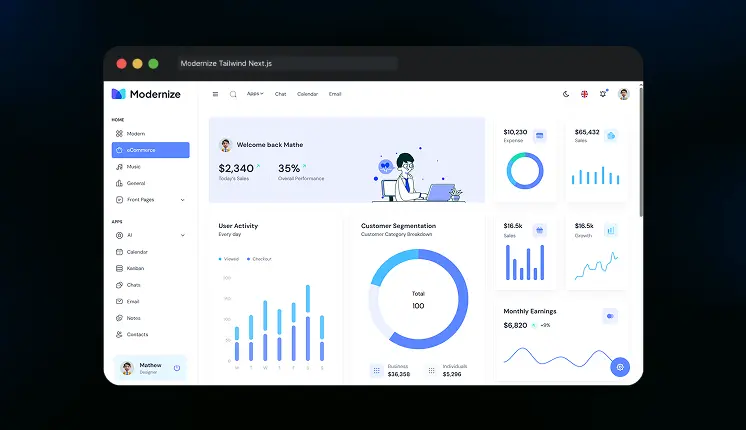Click the Modernize logo
The height and width of the screenshot is (430, 746).
click(x=146, y=94)
